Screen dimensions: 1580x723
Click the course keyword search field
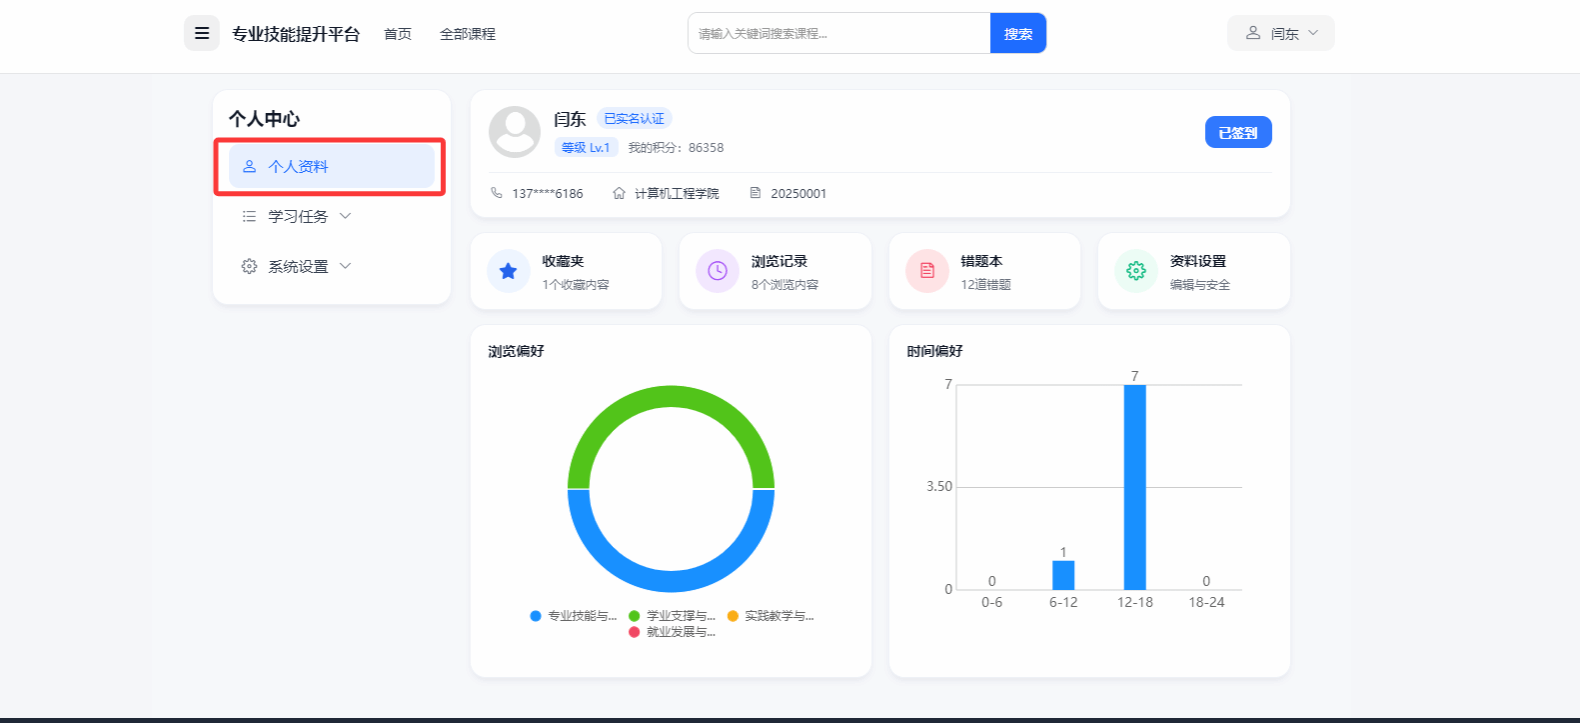click(x=838, y=33)
